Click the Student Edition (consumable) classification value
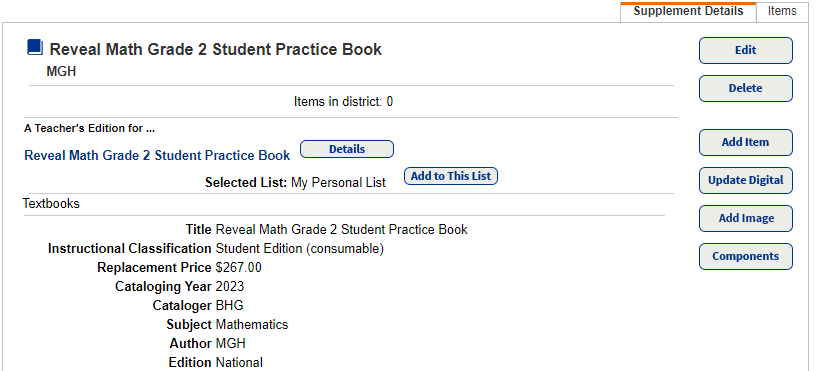This screenshot has width=816, height=371. point(300,249)
